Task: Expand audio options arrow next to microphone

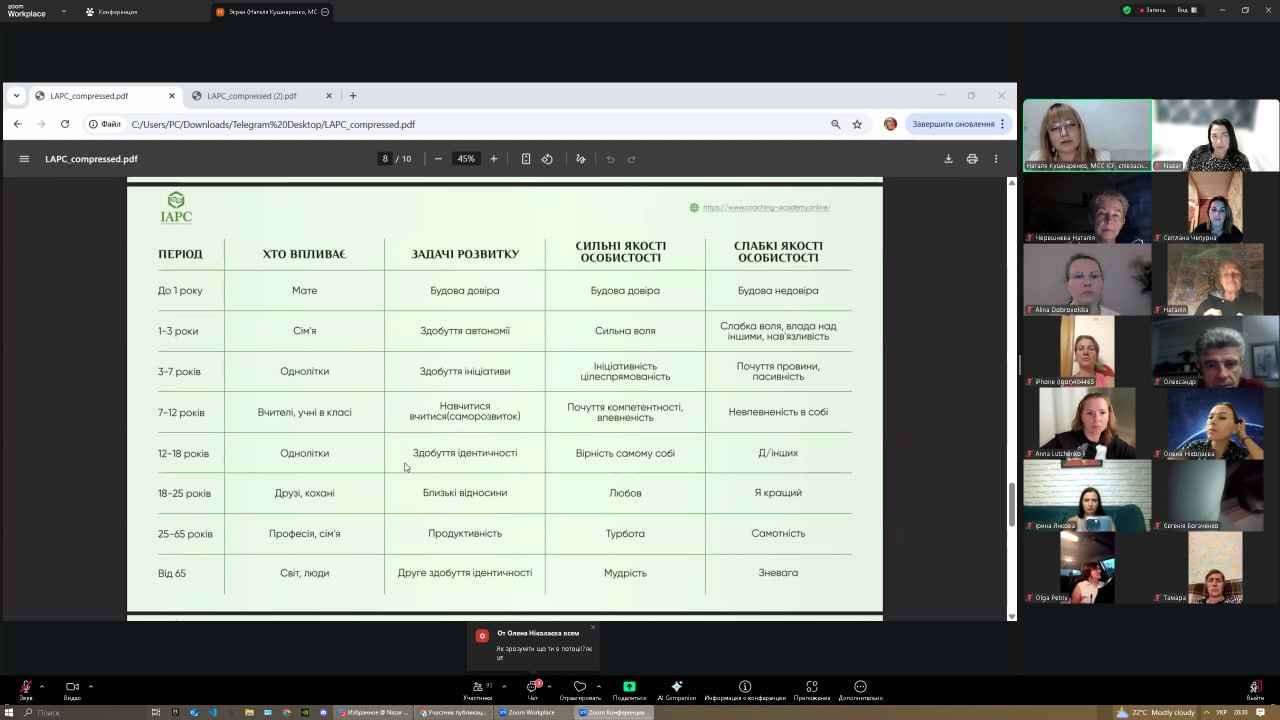Action: point(42,686)
